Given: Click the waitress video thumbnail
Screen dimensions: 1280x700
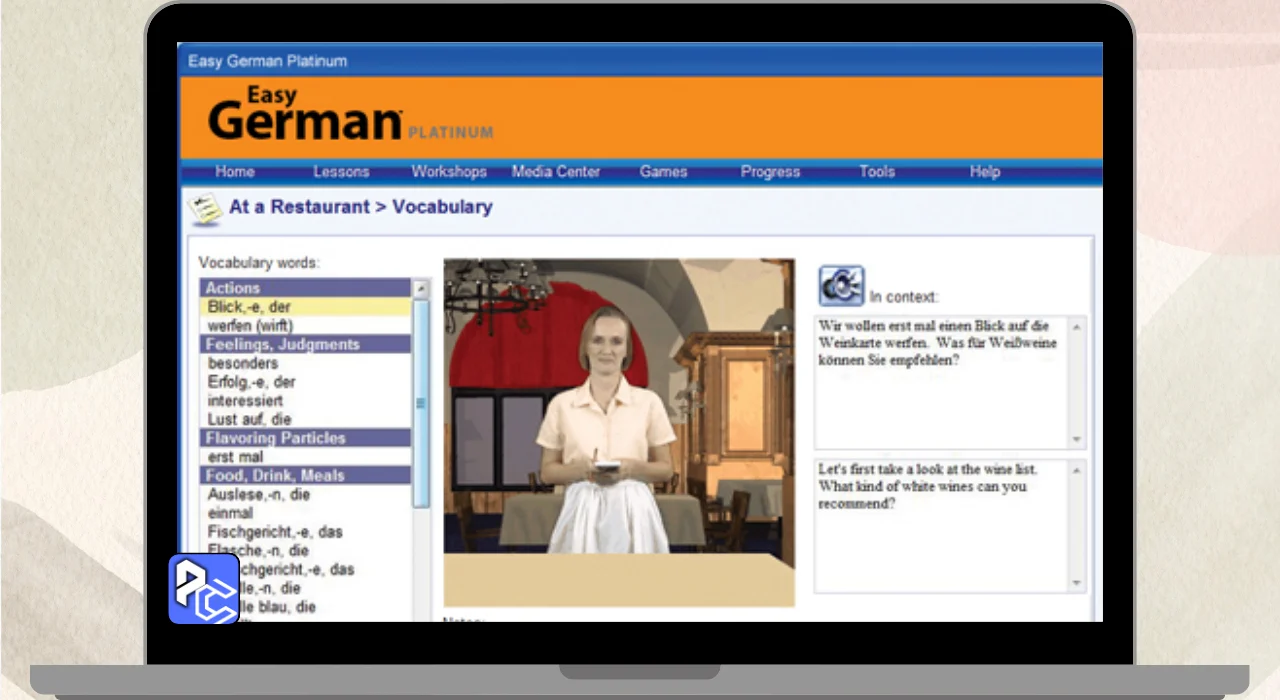Looking at the screenshot, I should click(619, 432).
